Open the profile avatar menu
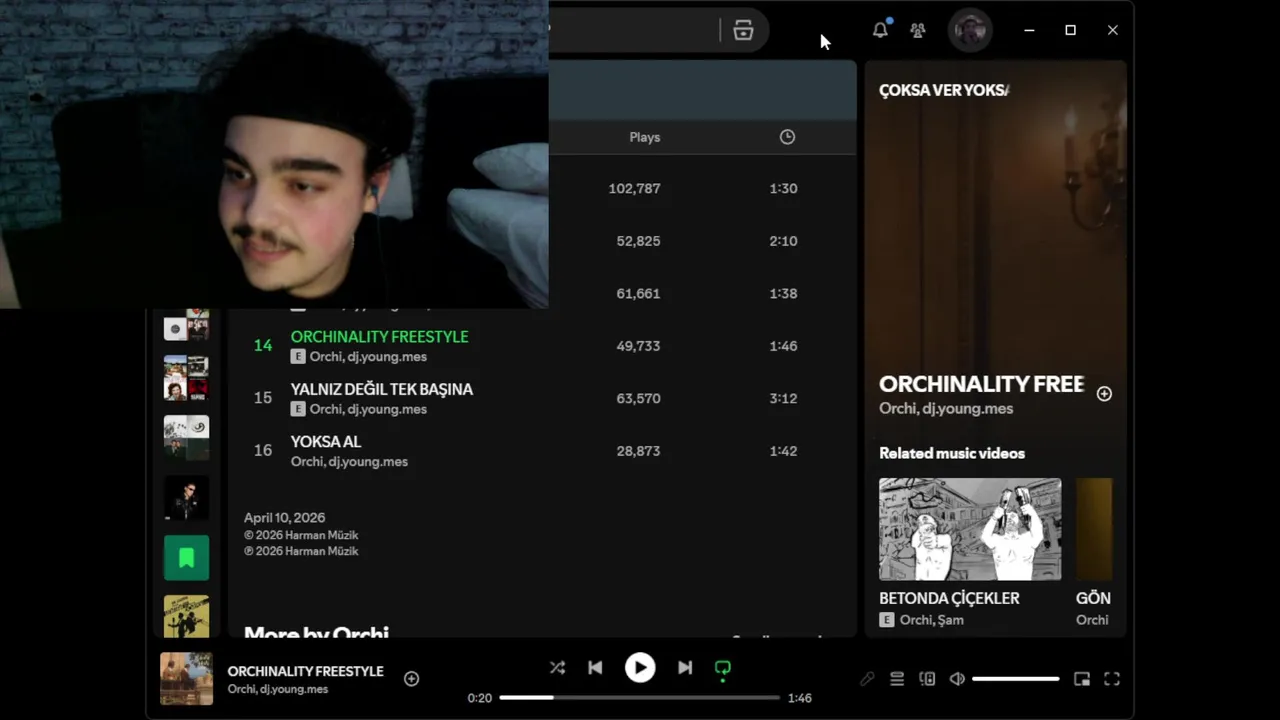1280x720 pixels. 970,30
